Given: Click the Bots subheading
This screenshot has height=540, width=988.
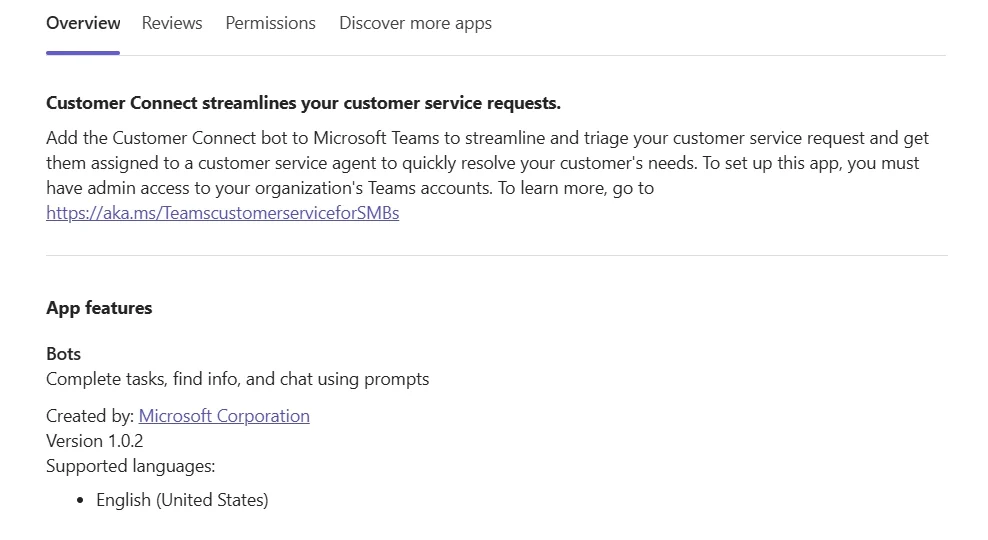Looking at the screenshot, I should pyautogui.click(x=63, y=354).
